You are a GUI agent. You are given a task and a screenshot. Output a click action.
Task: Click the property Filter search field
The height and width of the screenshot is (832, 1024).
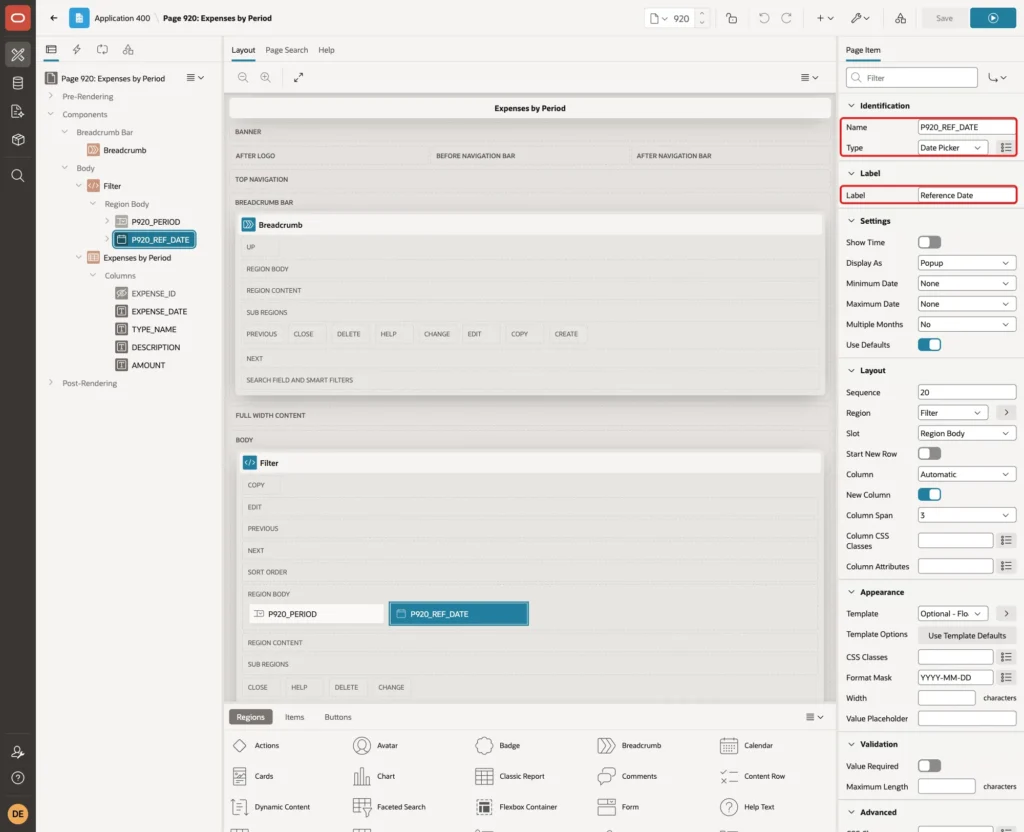coord(912,78)
